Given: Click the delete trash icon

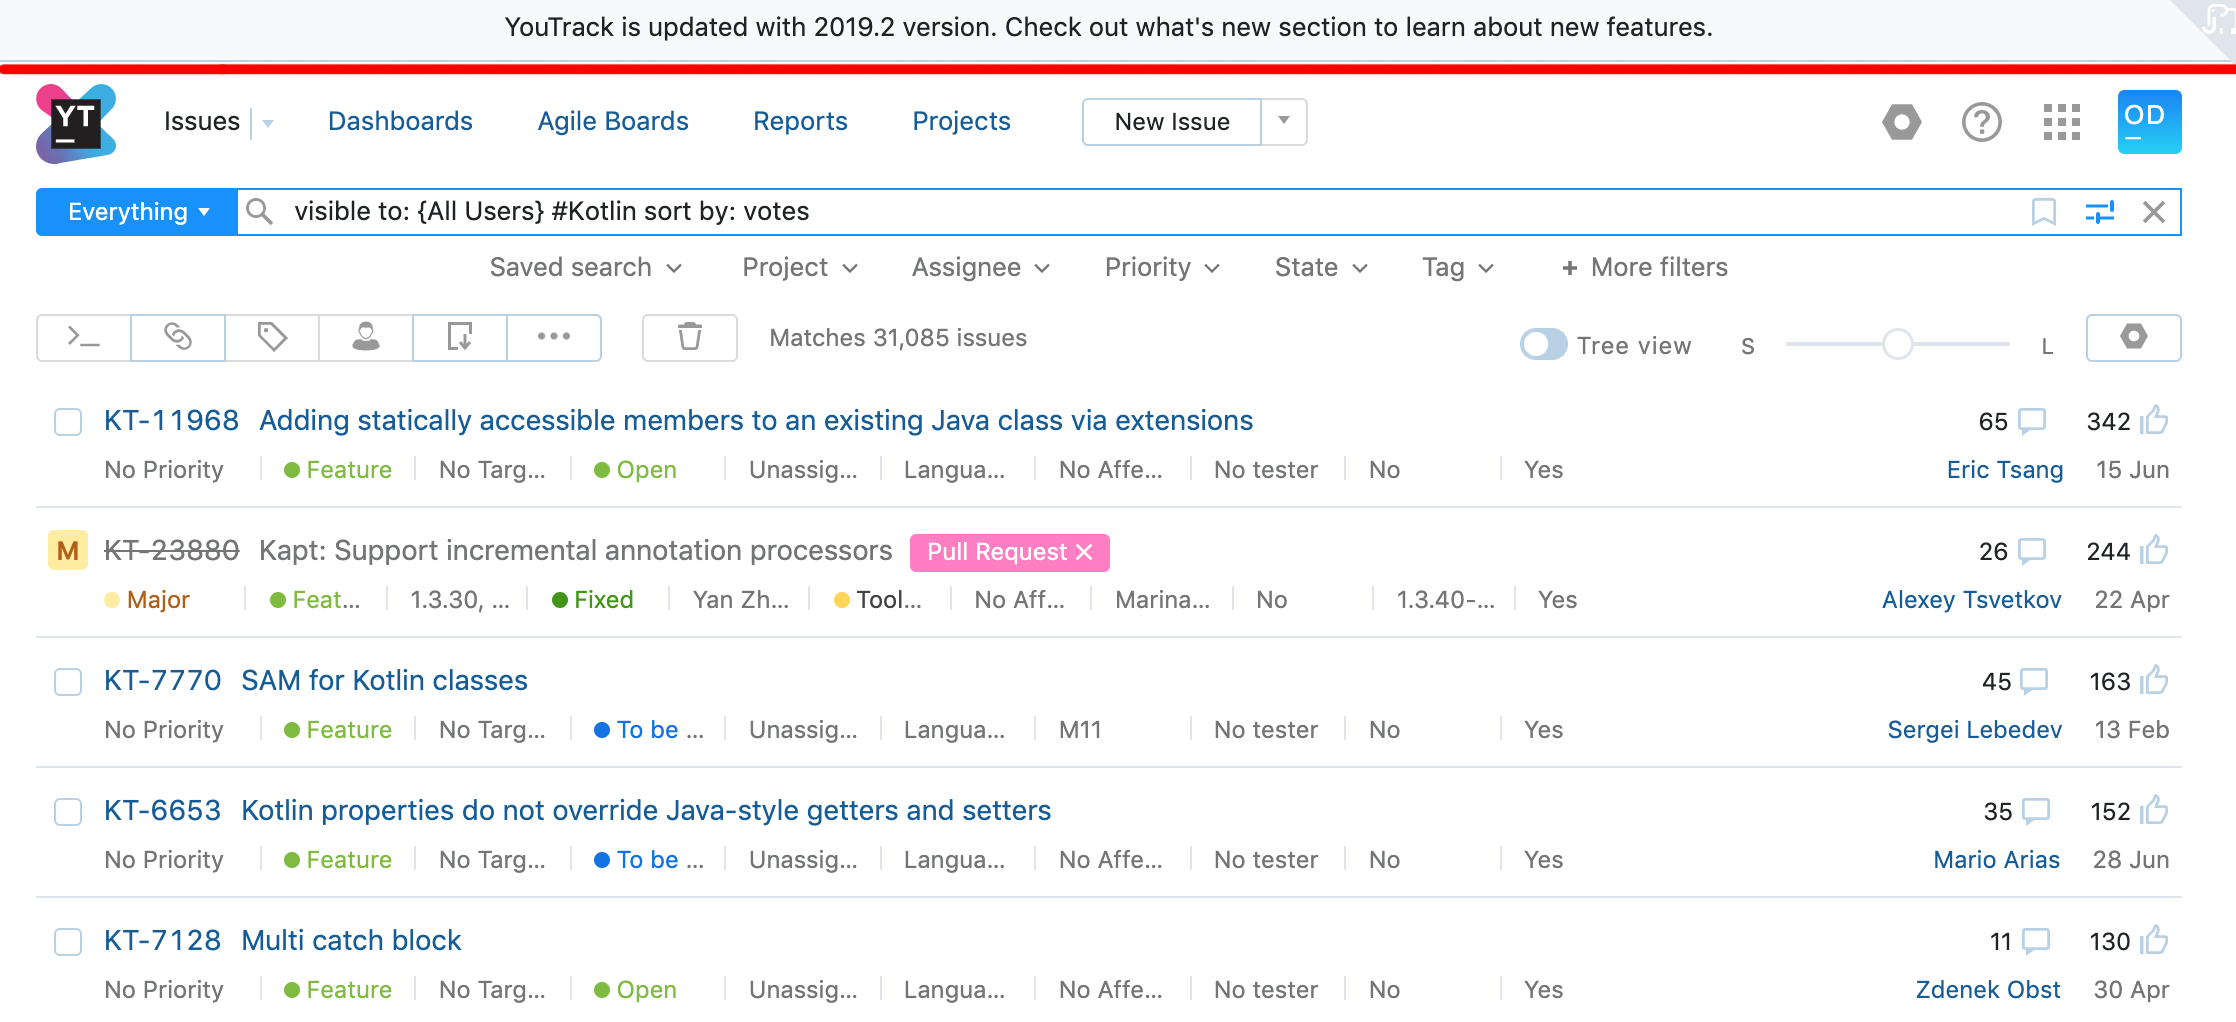Looking at the screenshot, I should pyautogui.click(x=690, y=338).
